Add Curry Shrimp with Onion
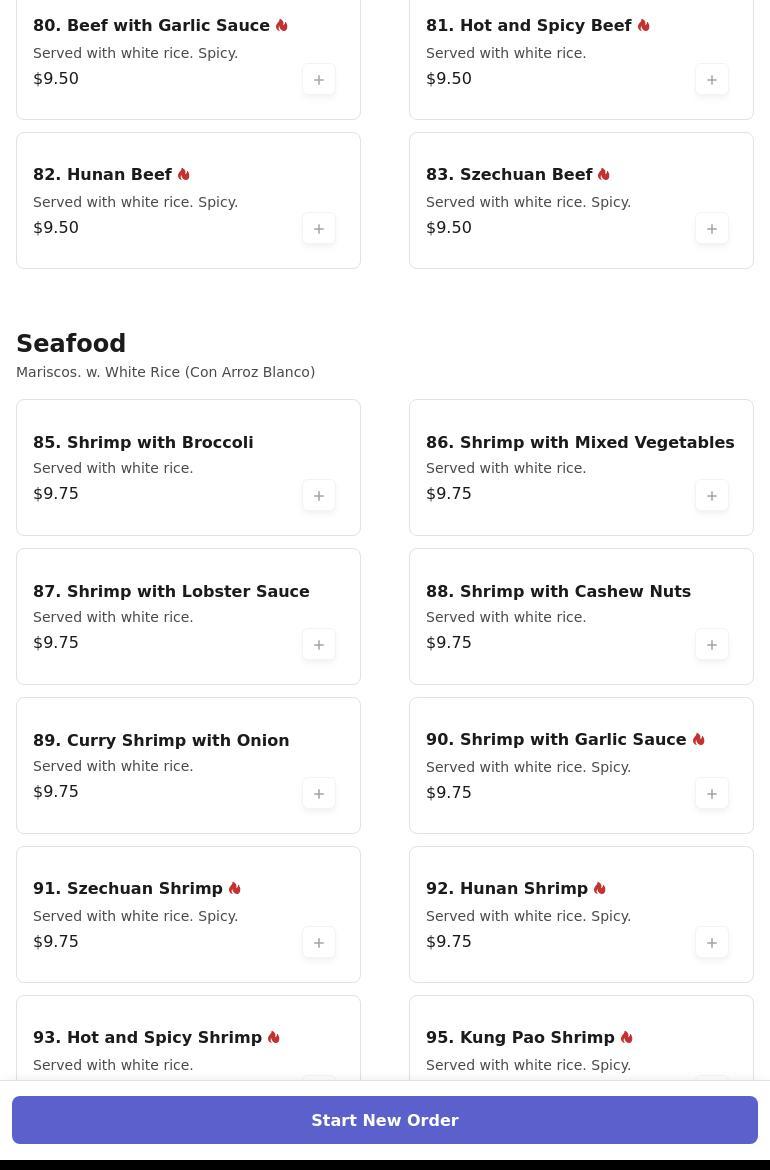 [x=319, y=794]
